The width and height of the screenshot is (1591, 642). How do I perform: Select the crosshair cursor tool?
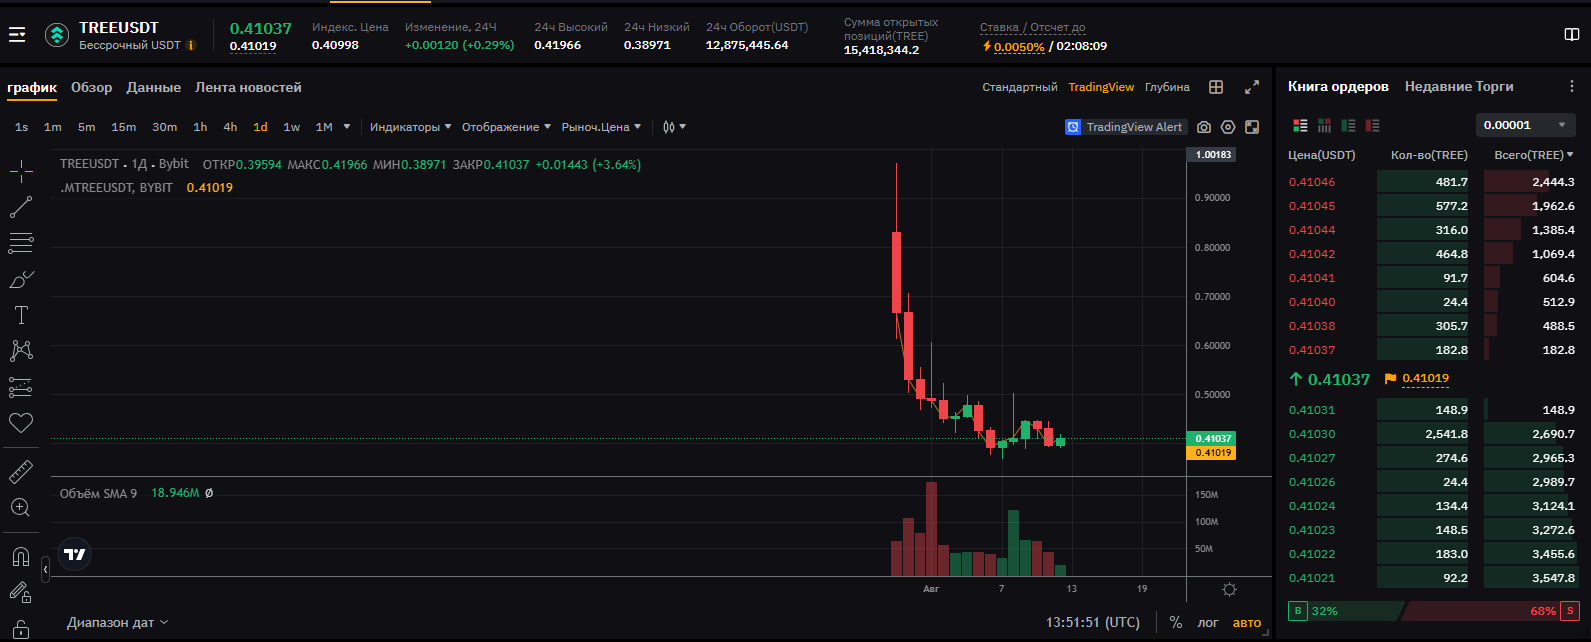(x=21, y=172)
